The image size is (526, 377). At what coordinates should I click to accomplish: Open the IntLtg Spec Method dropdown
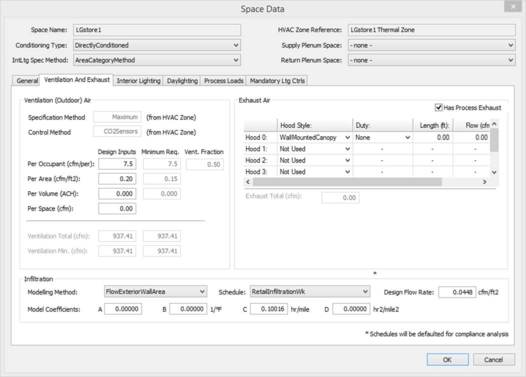[157, 60]
